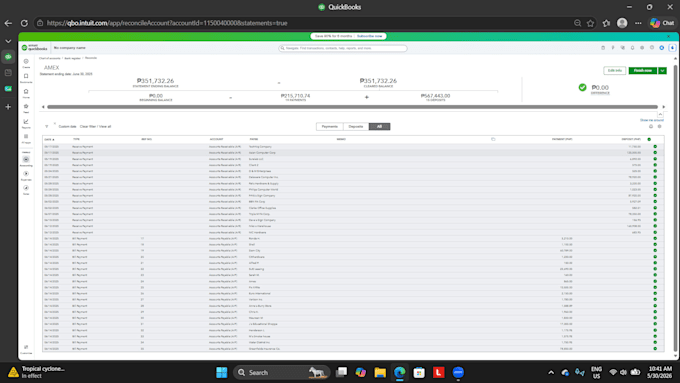Toggle cleared status for Asian Computer Corp row

tap(655, 153)
